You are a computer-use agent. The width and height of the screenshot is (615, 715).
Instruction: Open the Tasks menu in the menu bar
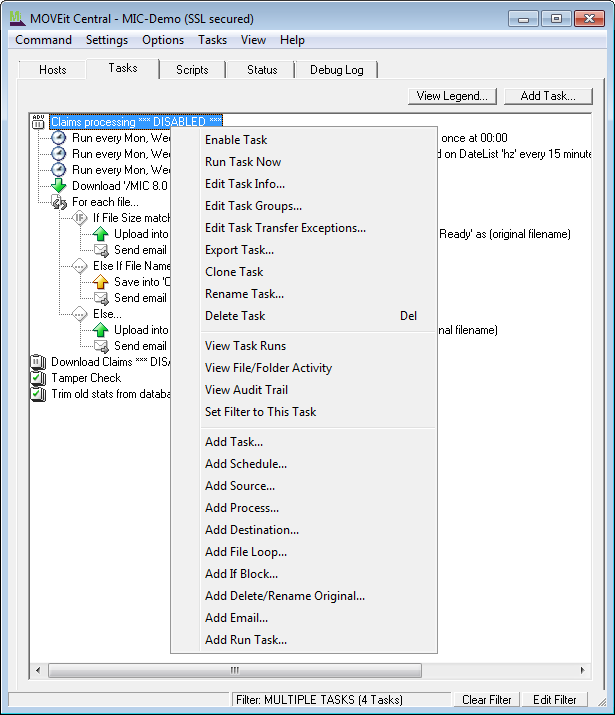coord(212,40)
